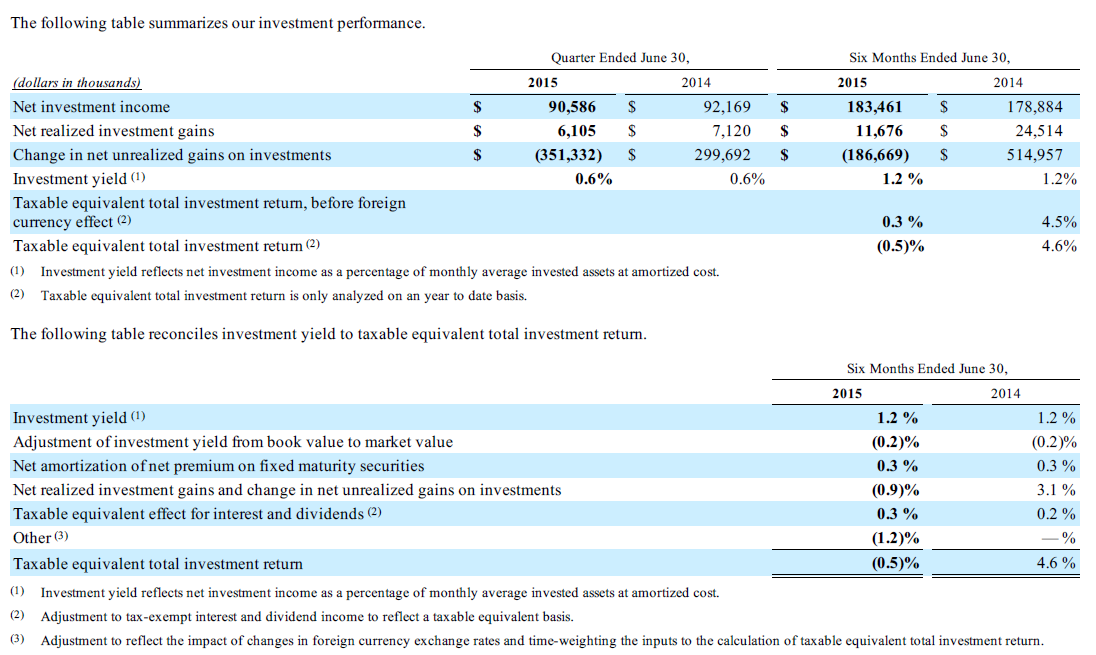Image resolution: width=1096 pixels, height=655 pixels.
Task: Click the value 299,692
Action: coord(722,155)
